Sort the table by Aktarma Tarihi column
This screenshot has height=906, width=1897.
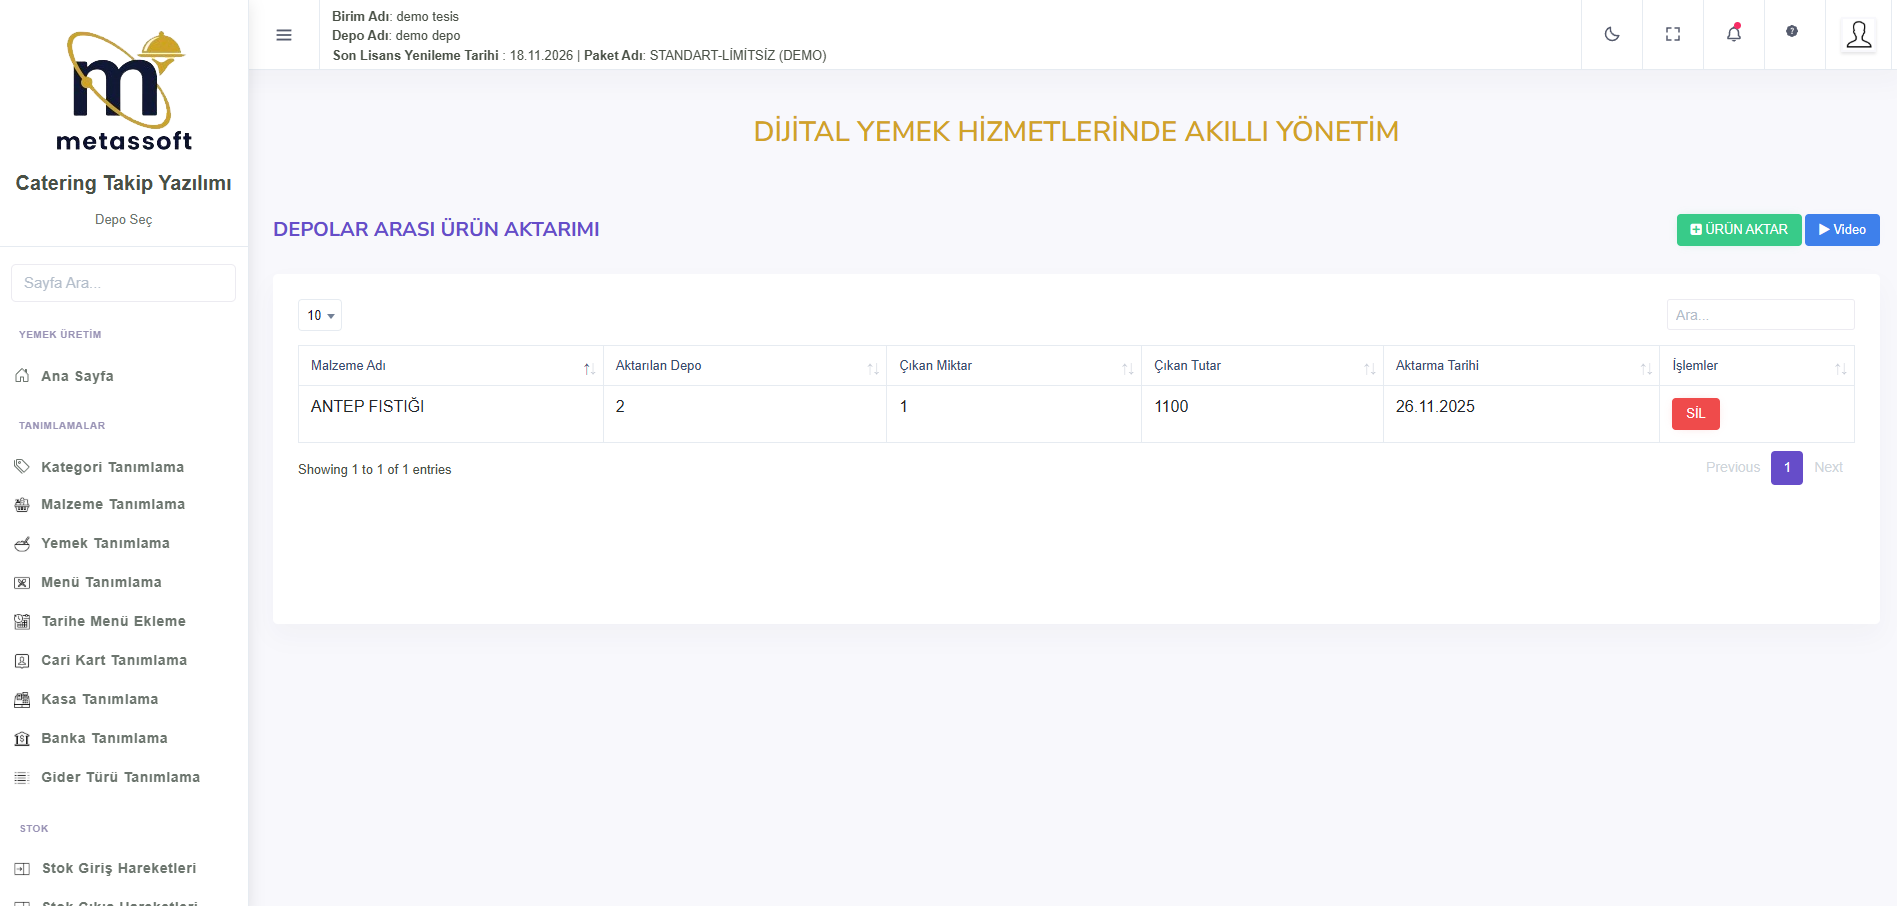point(1520,366)
